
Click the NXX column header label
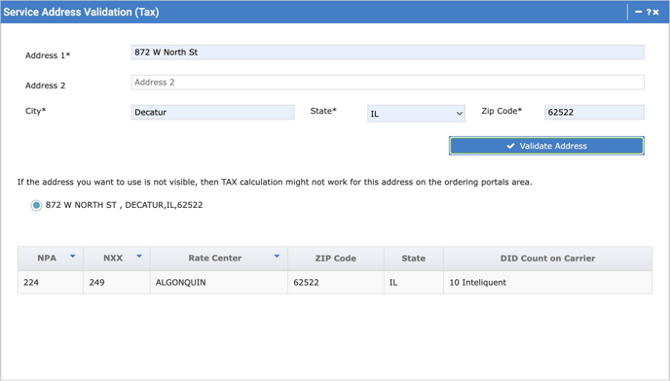113,258
